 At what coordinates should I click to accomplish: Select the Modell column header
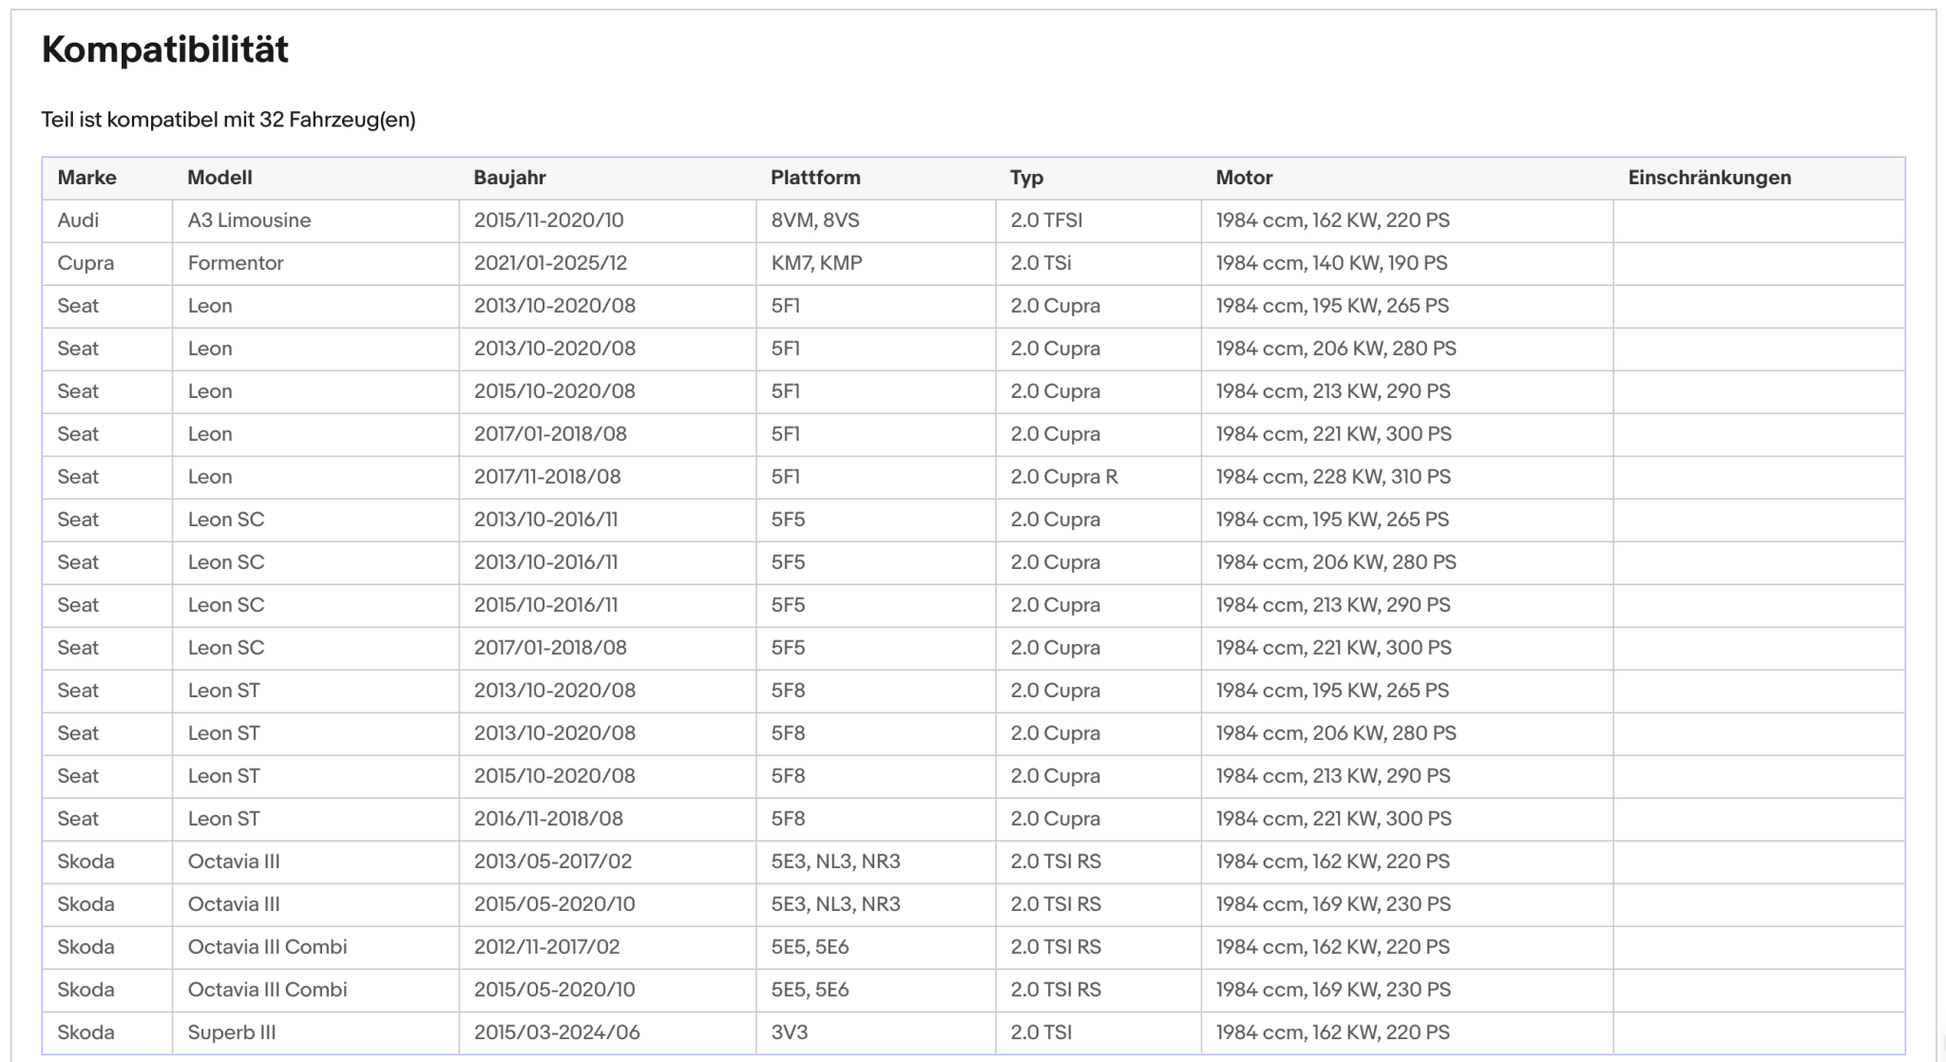point(219,178)
